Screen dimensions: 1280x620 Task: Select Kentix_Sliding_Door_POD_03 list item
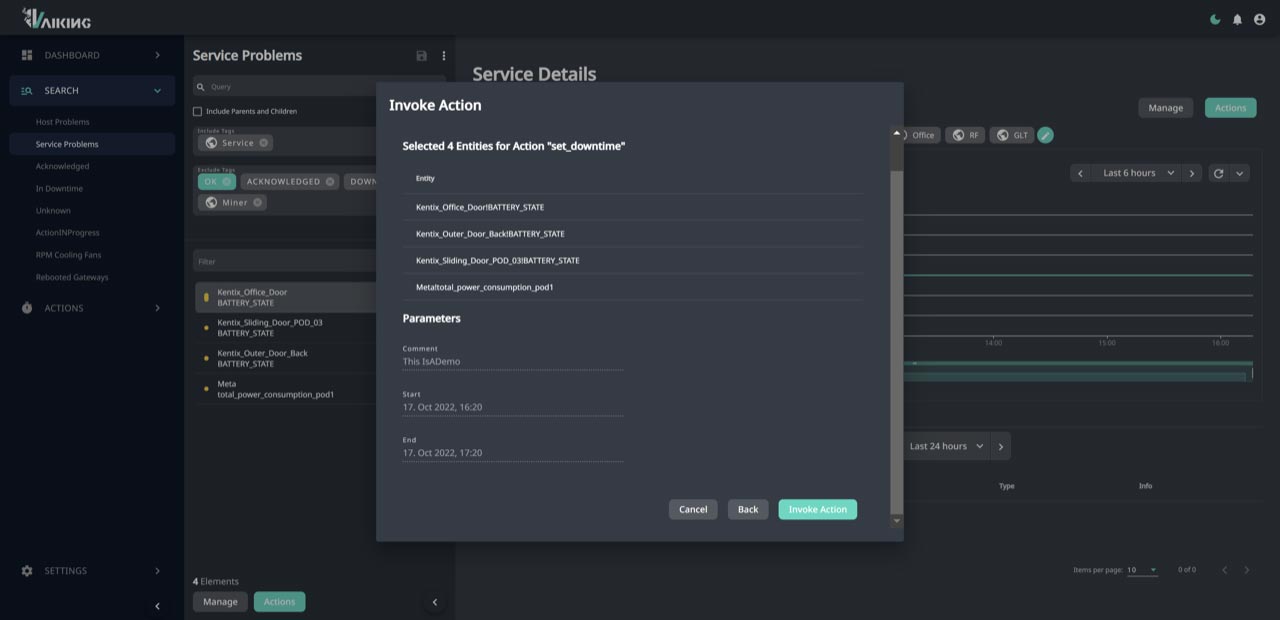pyautogui.click(x=286, y=328)
